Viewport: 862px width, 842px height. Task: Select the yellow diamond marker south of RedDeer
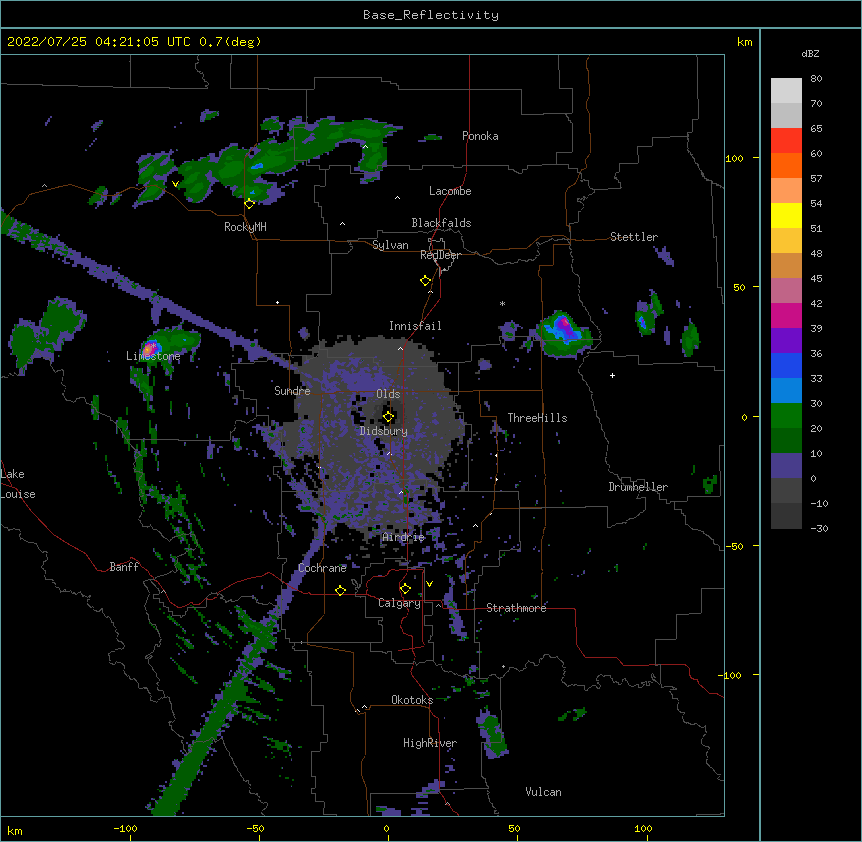(426, 281)
